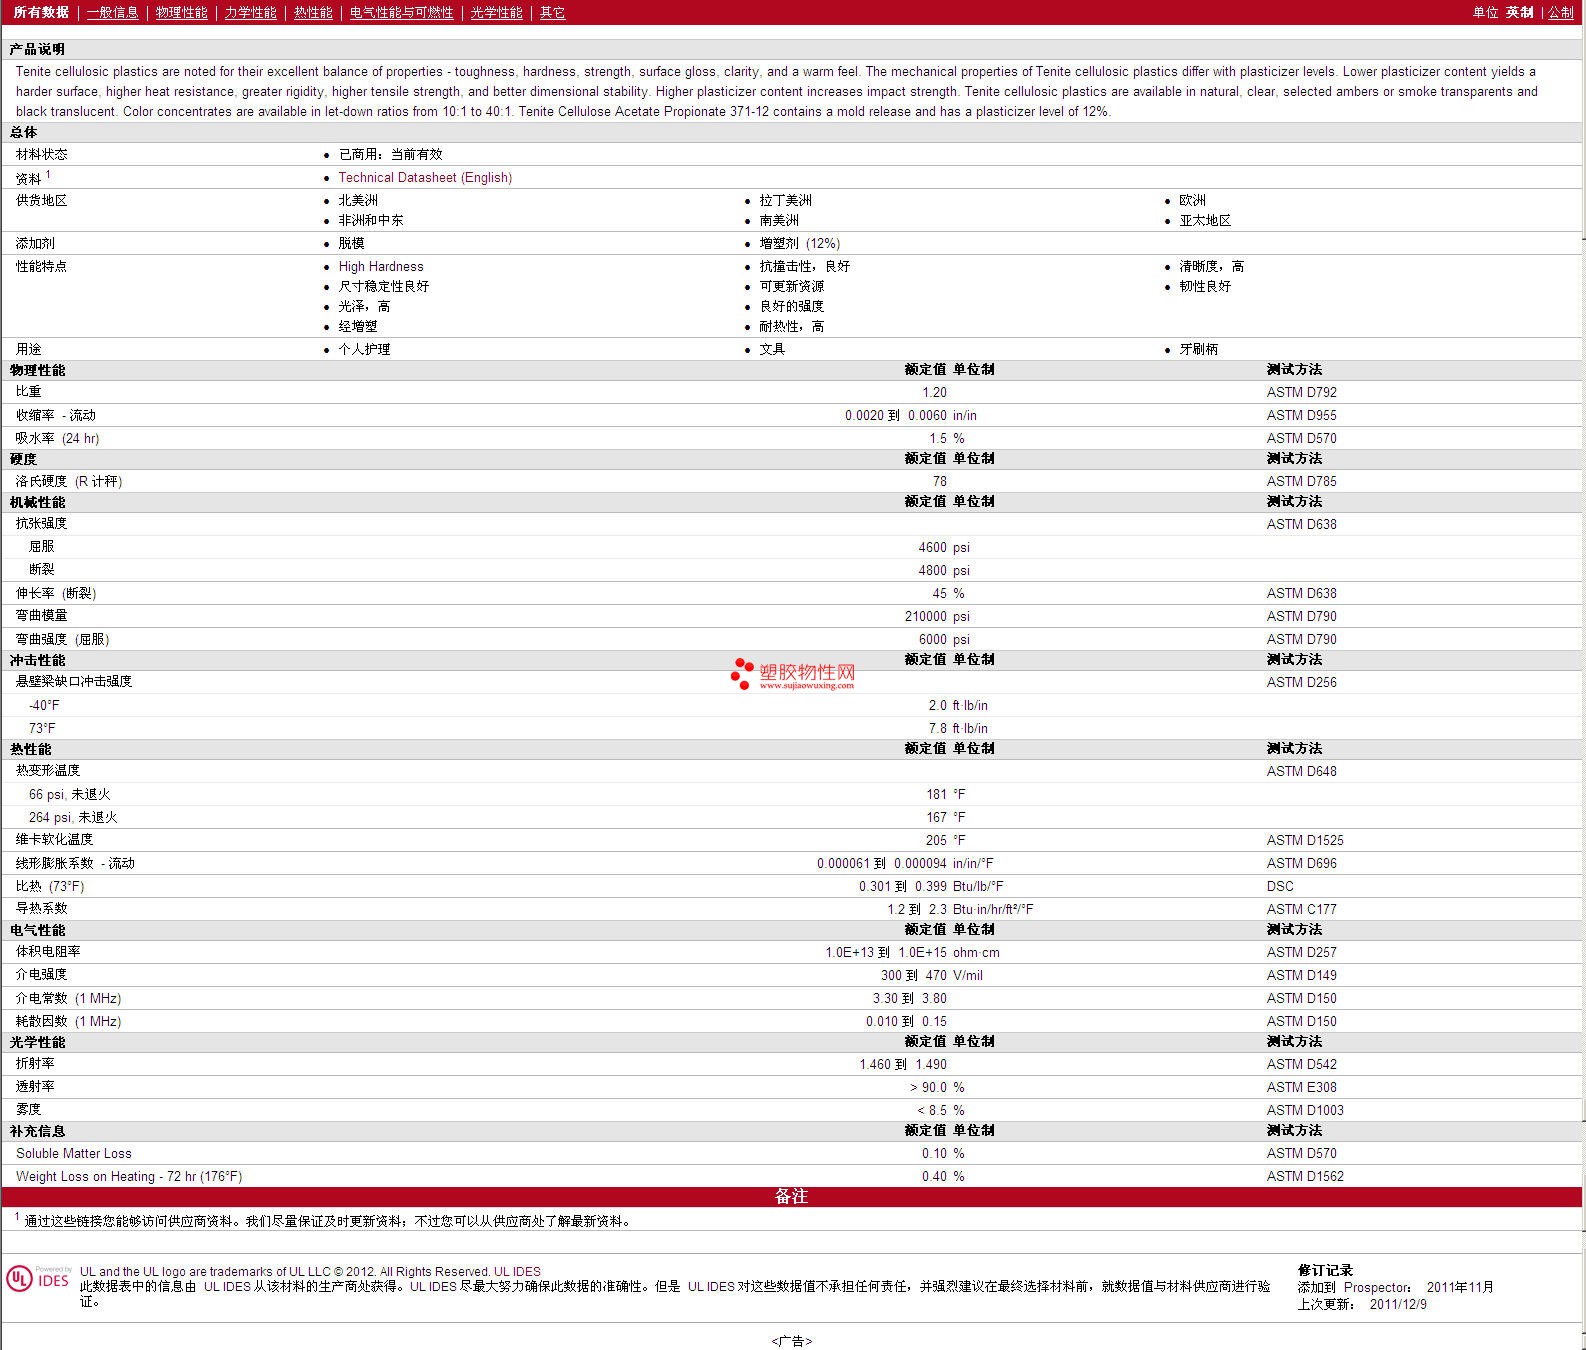Click ASTM C177 test method

coord(1301,909)
